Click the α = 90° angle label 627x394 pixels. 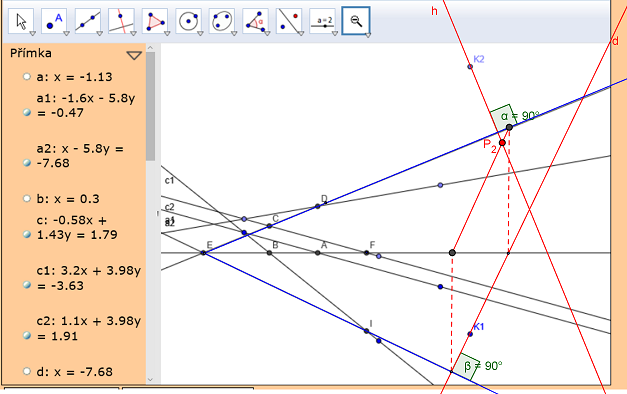click(x=520, y=116)
